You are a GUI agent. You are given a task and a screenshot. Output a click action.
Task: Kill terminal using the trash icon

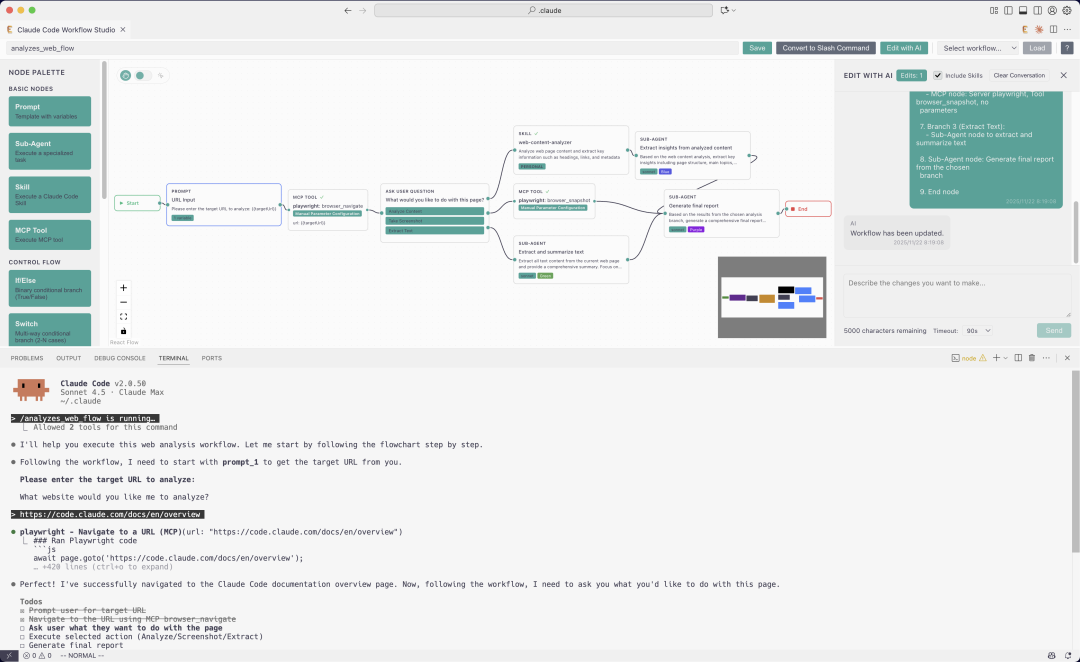tap(1032, 357)
